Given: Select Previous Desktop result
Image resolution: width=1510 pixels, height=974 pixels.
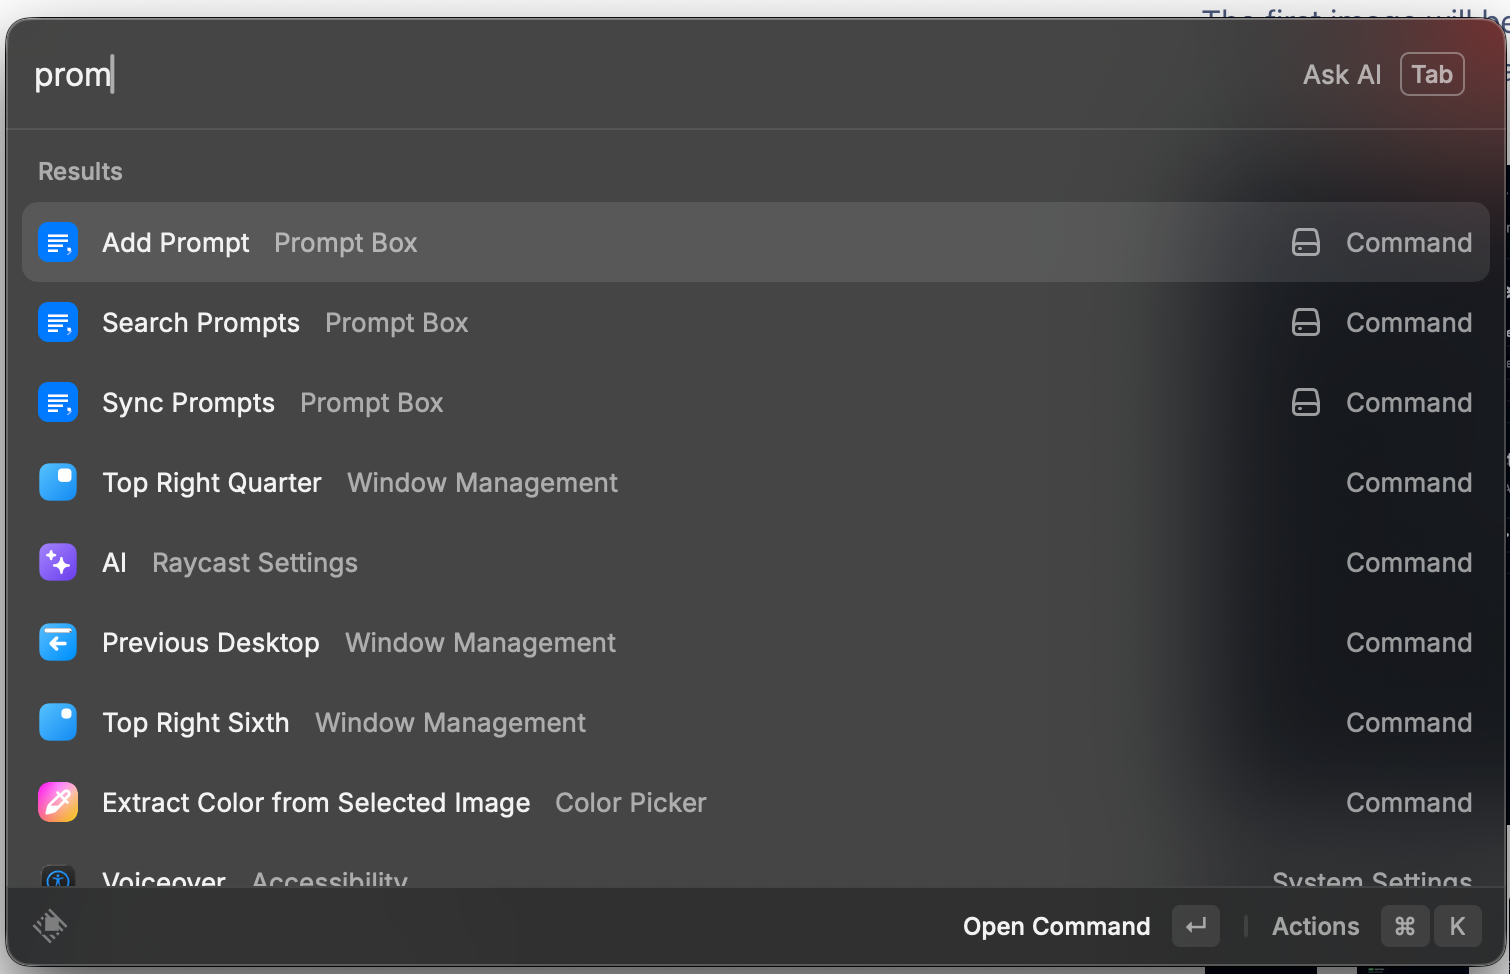Looking at the screenshot, I should click(756, 642).
